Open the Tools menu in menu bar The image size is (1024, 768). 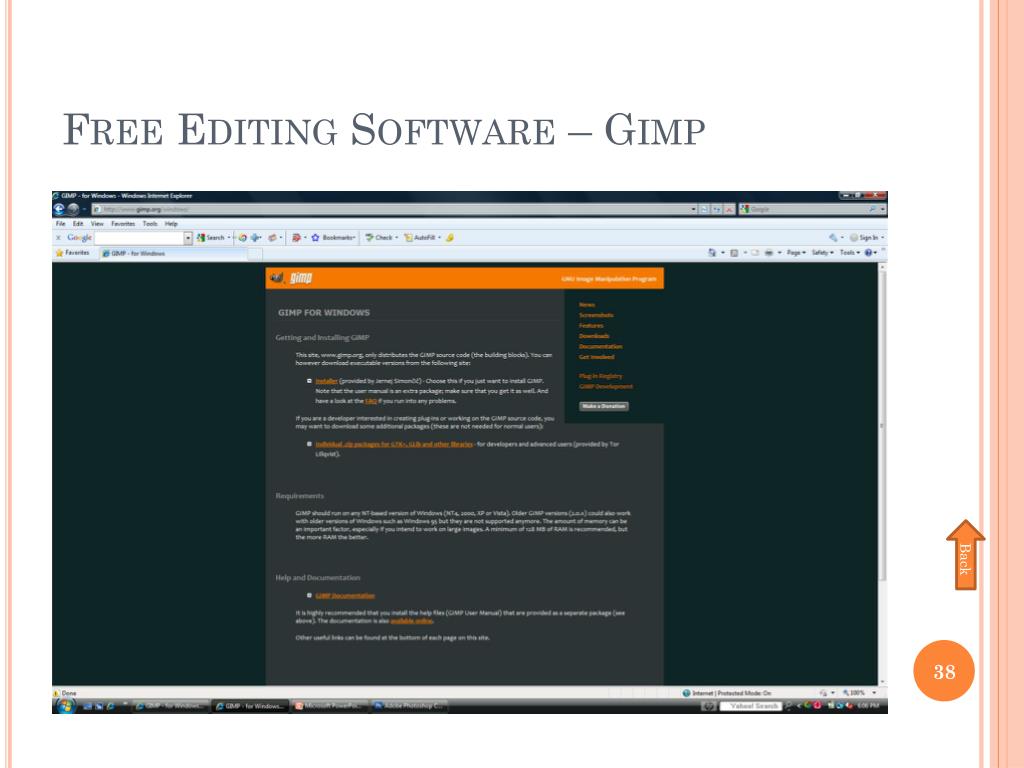[x=150, y=224]
